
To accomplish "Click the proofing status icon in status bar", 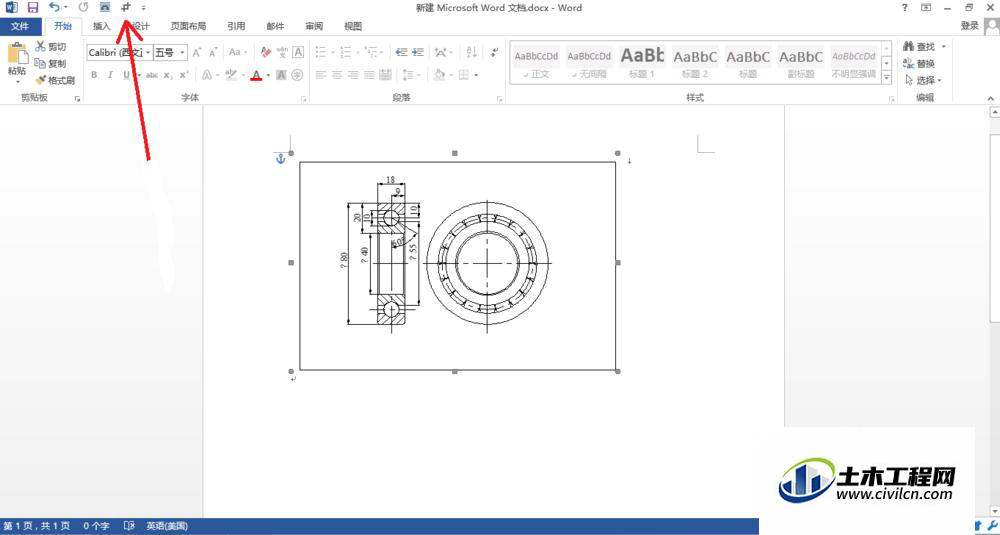I will (129, 526).
